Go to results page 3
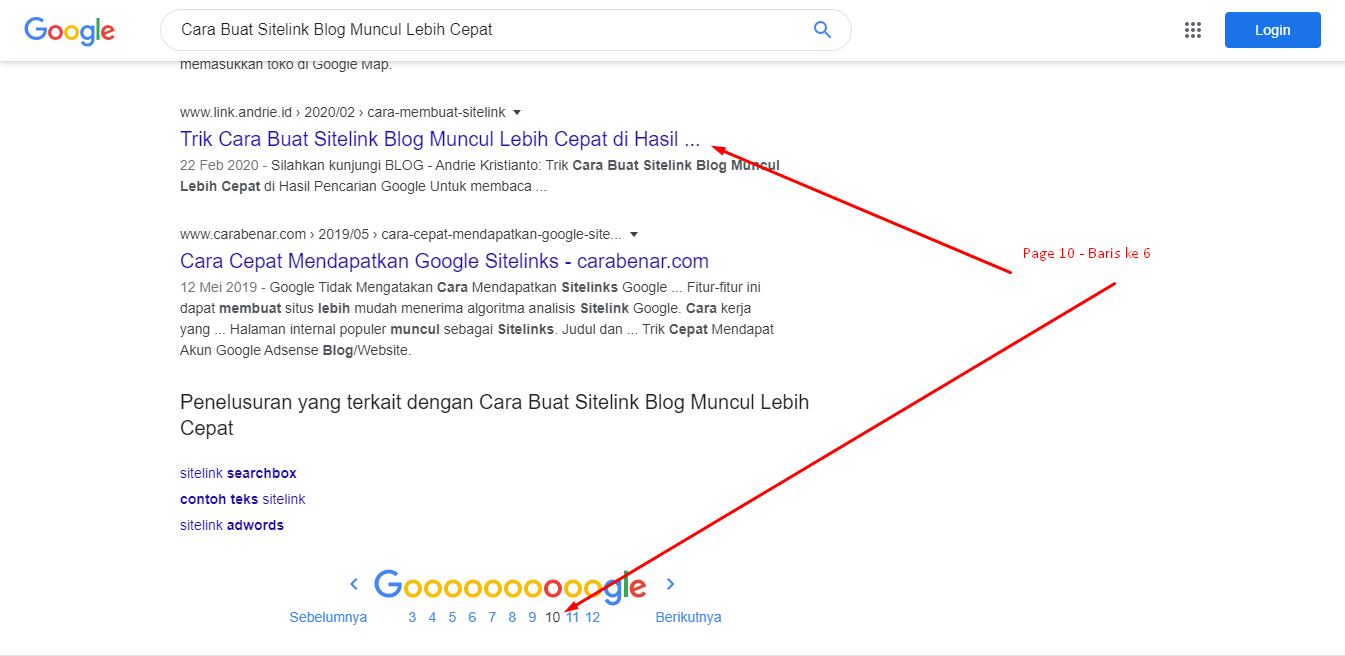This screenshot has height=656, width=1345. 412,617
